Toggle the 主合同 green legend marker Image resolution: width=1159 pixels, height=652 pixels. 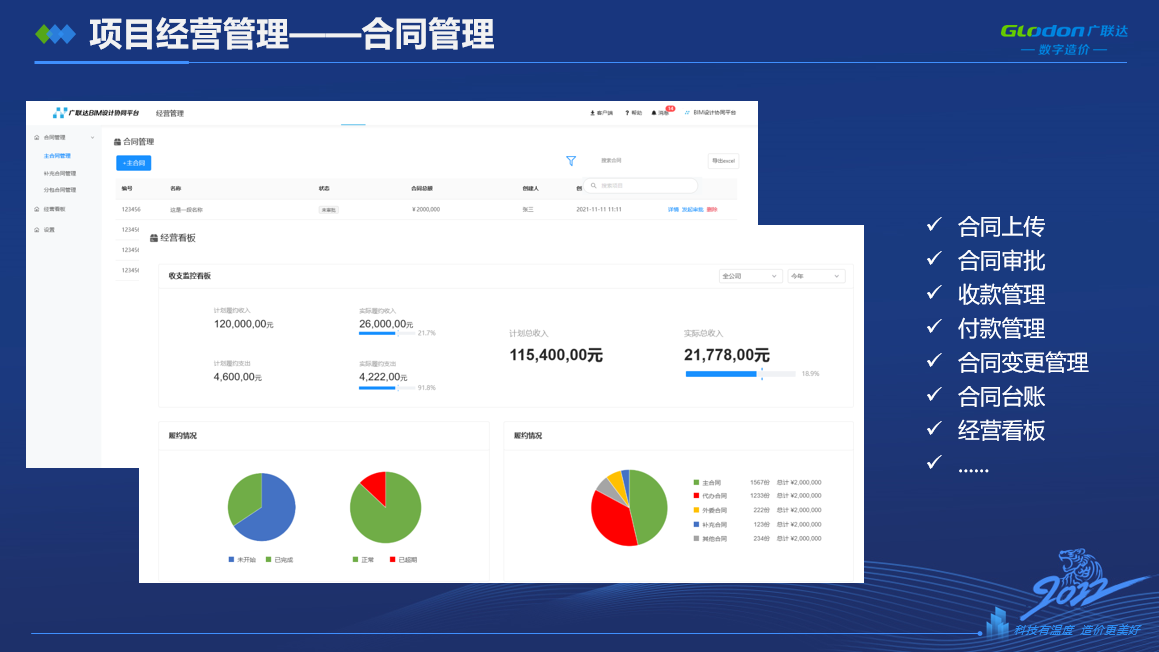coord(696,483)
